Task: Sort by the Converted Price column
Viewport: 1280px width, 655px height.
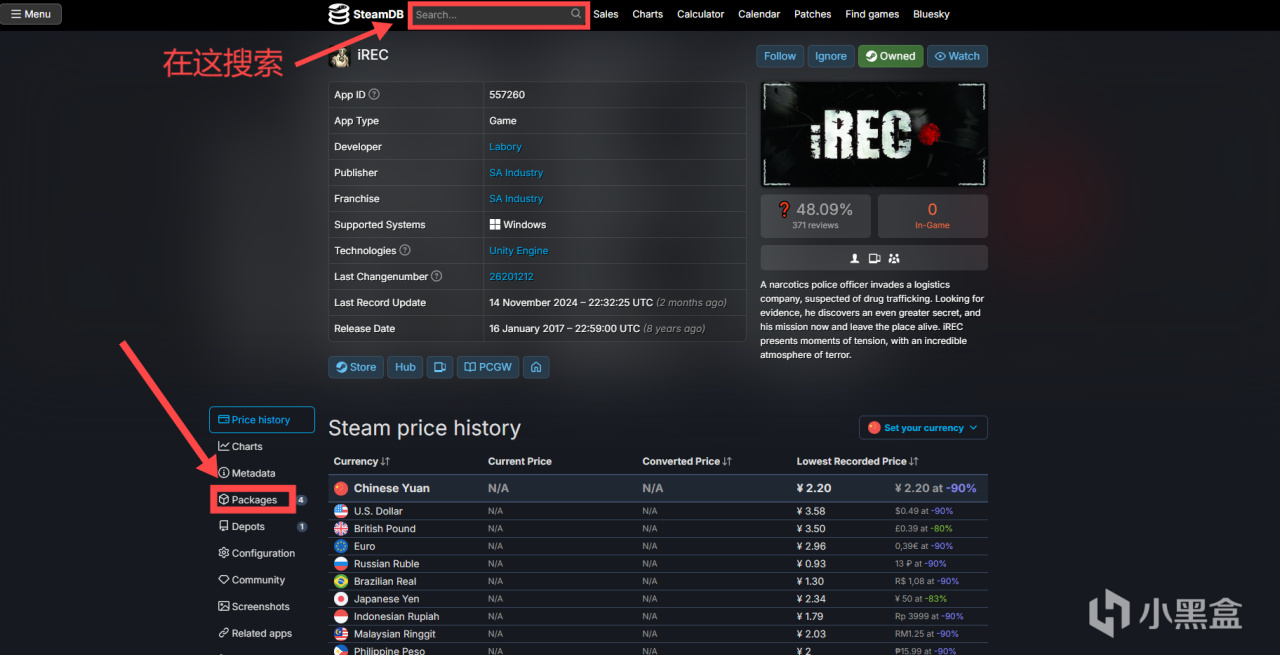Action: click(687, 461)
